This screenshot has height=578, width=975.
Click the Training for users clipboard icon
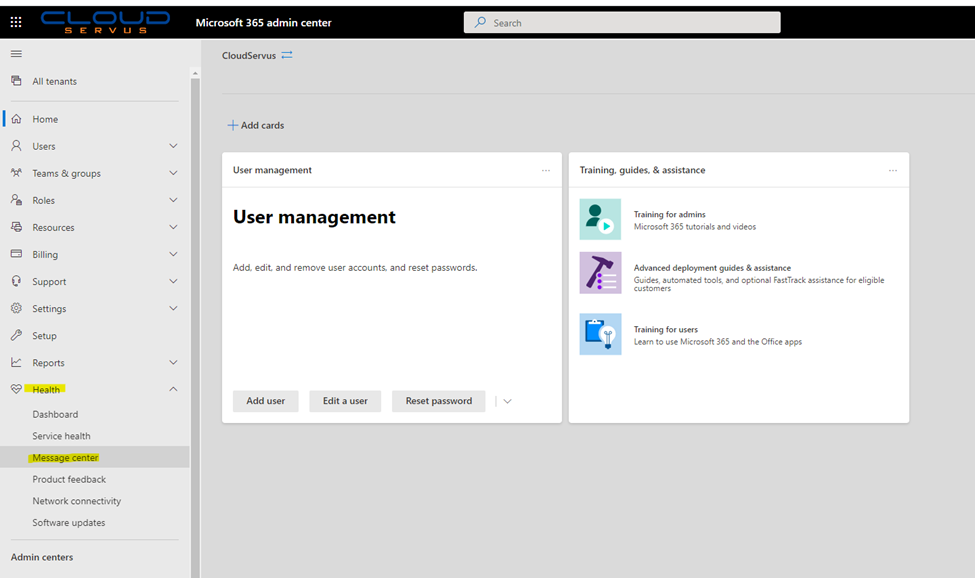tap(598, 335)
